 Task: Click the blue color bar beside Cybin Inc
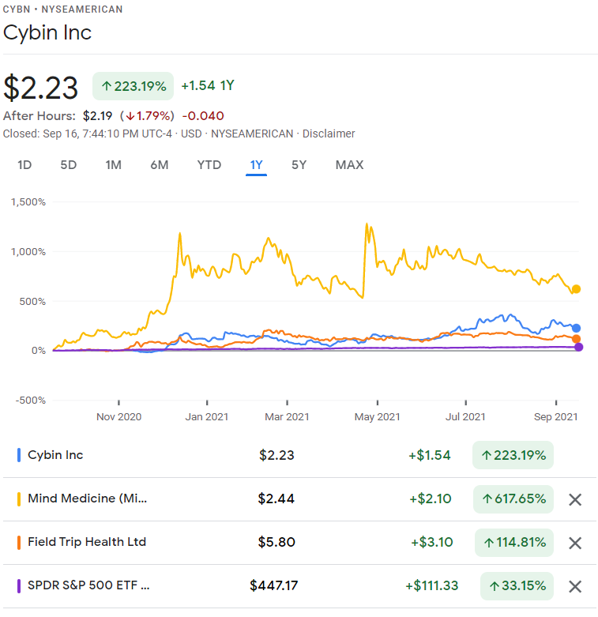pos(19,455)
